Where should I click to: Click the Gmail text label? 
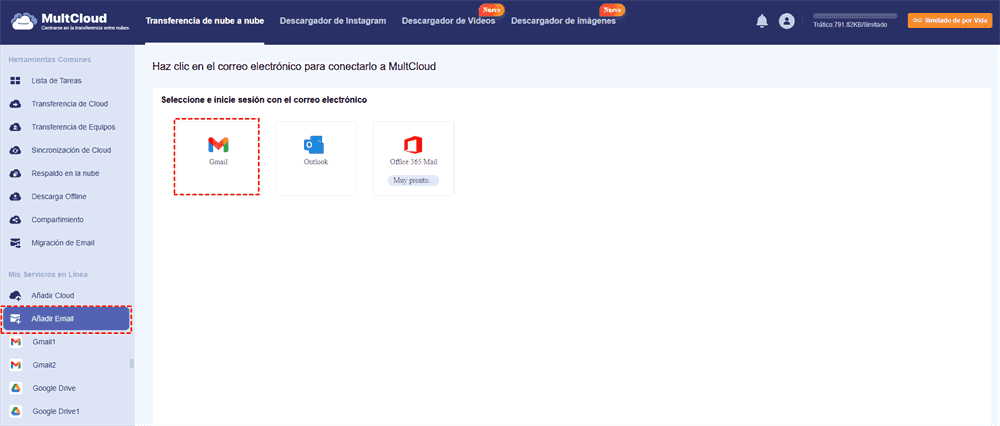point(218,162)
